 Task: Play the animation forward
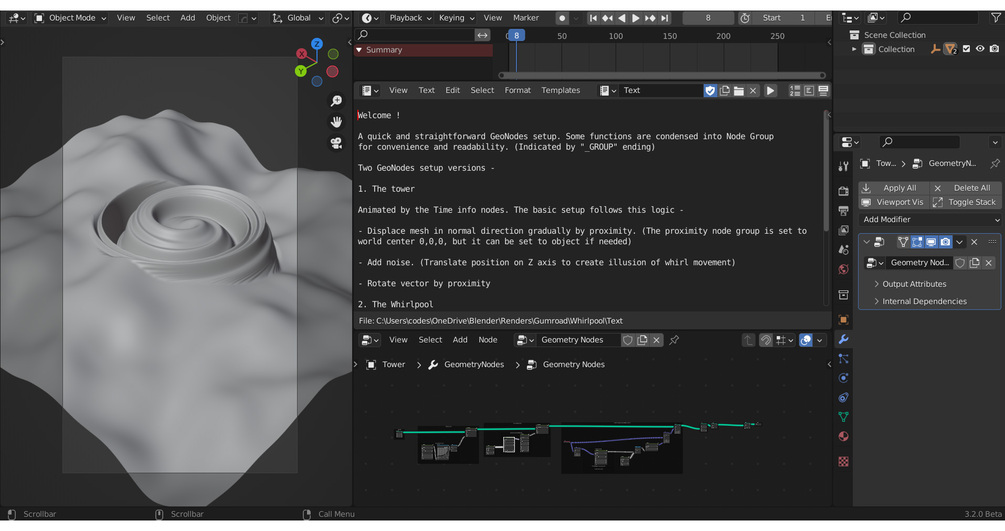[635, 18]
